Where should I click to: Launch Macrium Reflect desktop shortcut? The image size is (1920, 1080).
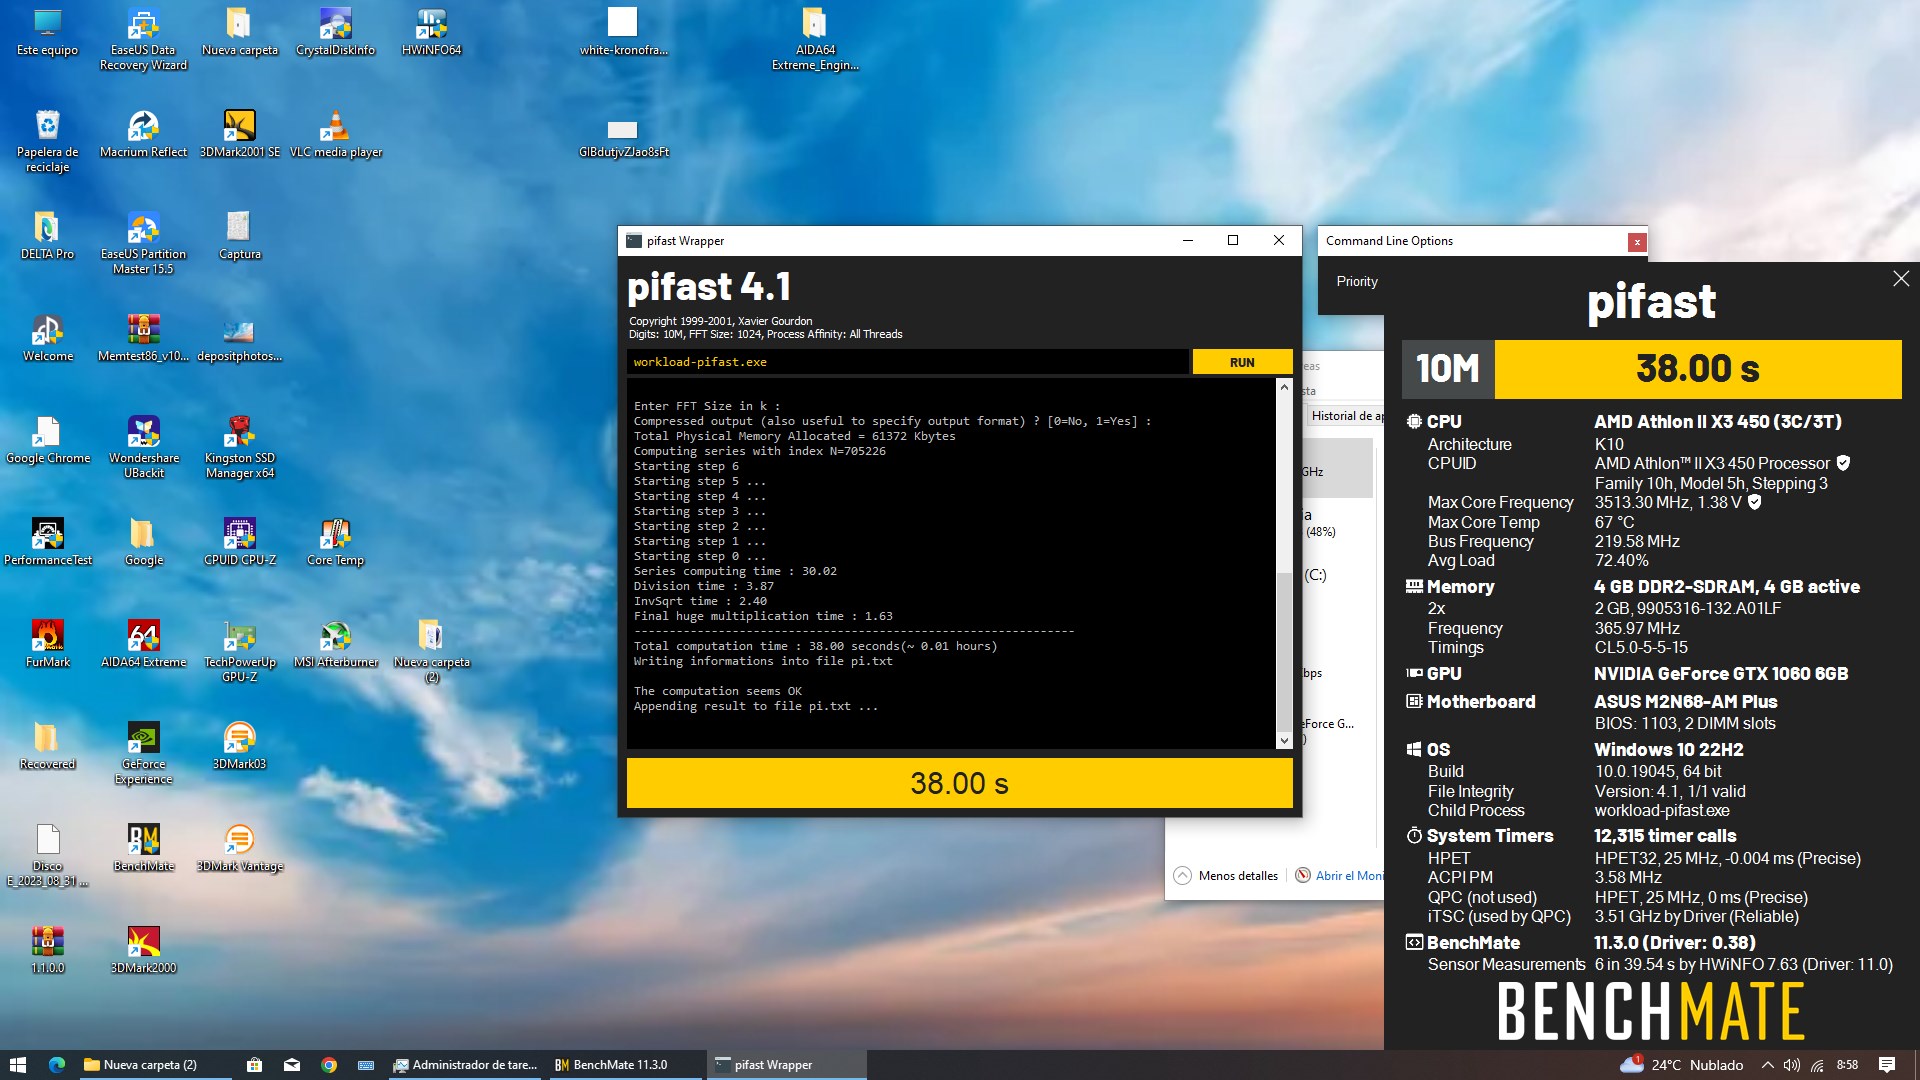(x=143, y=134)
